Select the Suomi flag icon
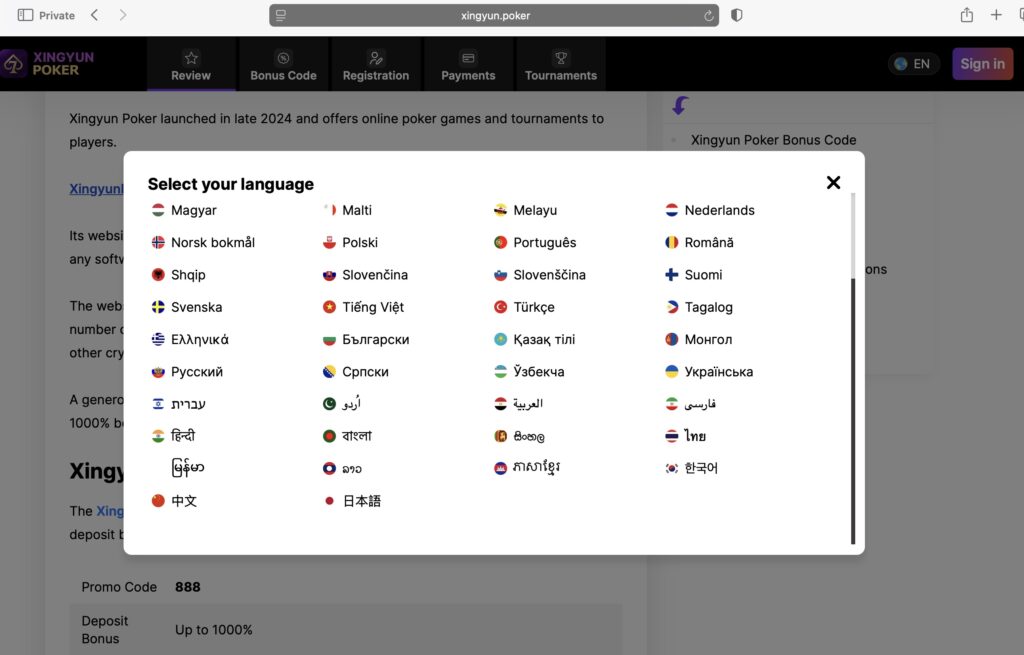Image resolution: width=1024 pixels, height=655 pixels. [x=671, y=275]
